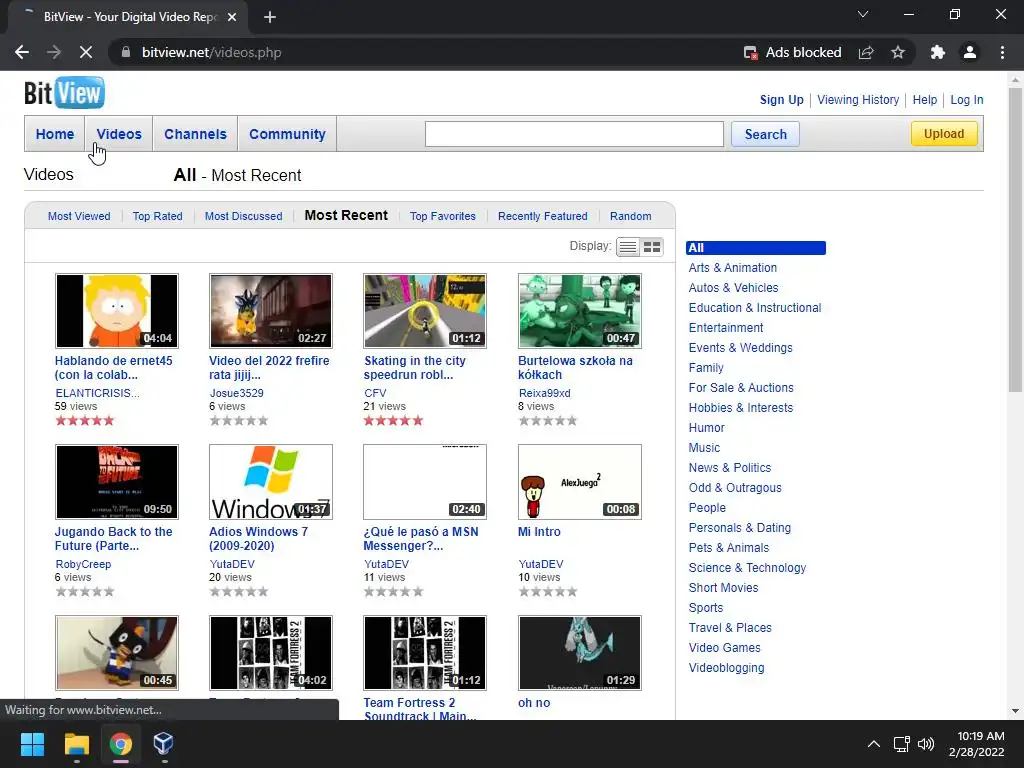1024x768 pixels.
Task: Open File Explorer from the taskbar
Action: (x=76, y=744)
